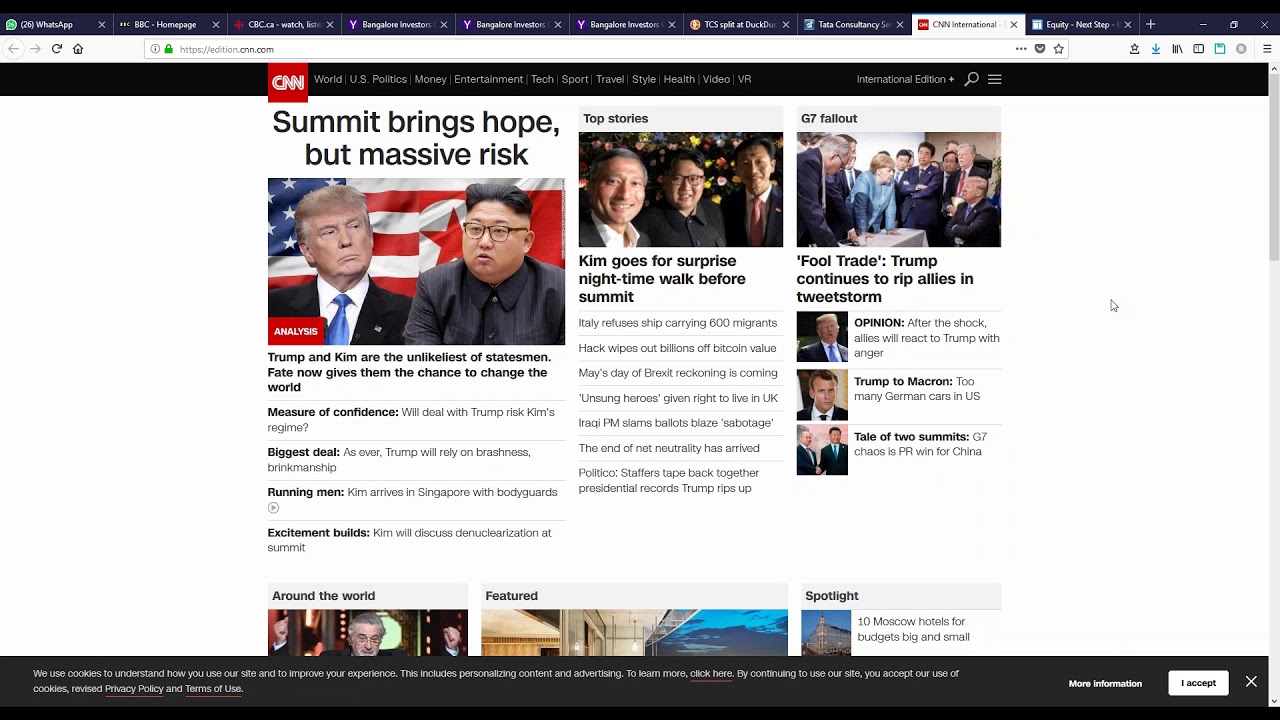Close the cookie notice with X
1280x720 pixels.
pyautogui.click(x=1251, y=682)
